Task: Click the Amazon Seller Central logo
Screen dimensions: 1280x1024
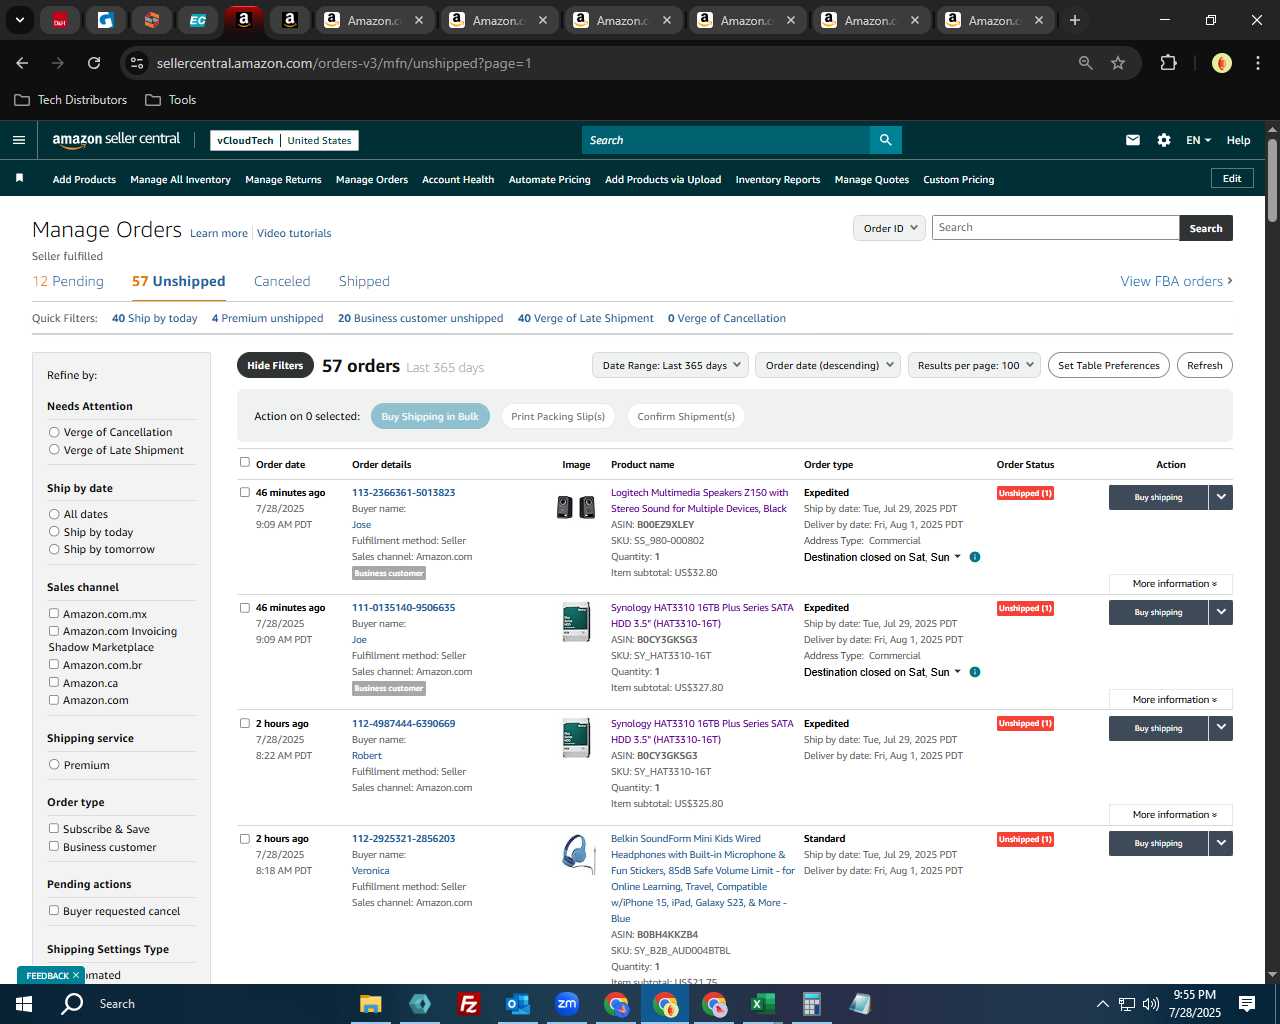Action: tap(116, 140)
